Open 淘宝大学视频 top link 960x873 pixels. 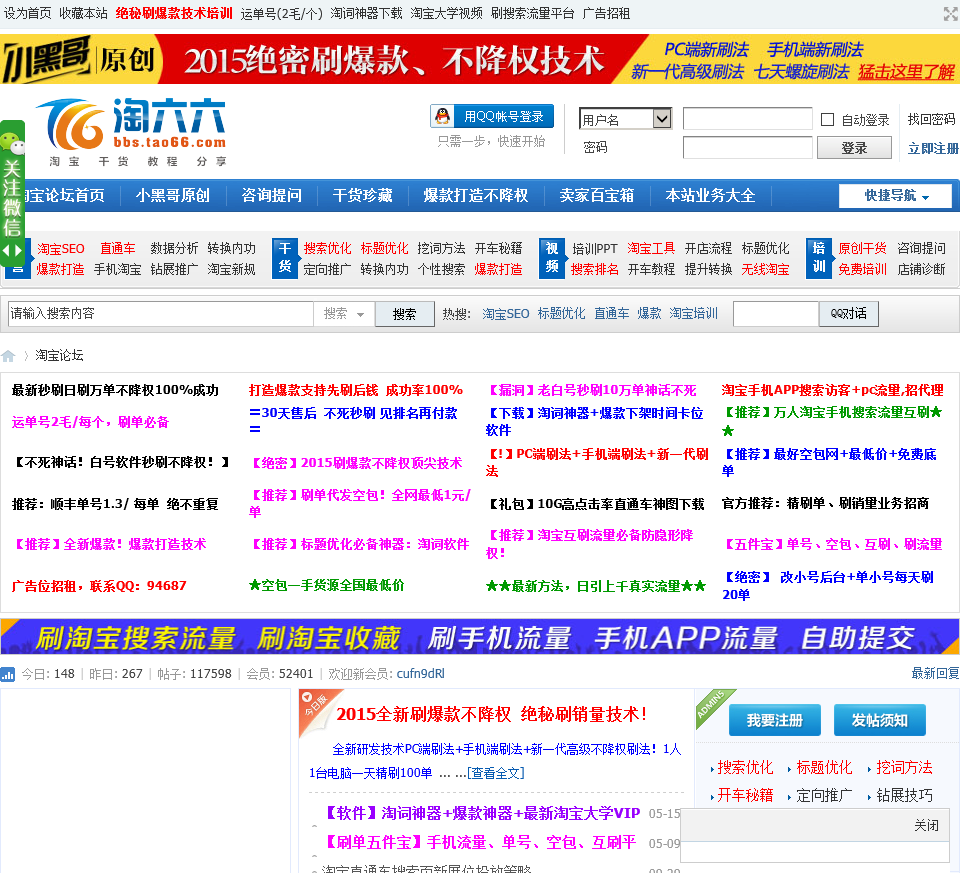tap(446, 13)
